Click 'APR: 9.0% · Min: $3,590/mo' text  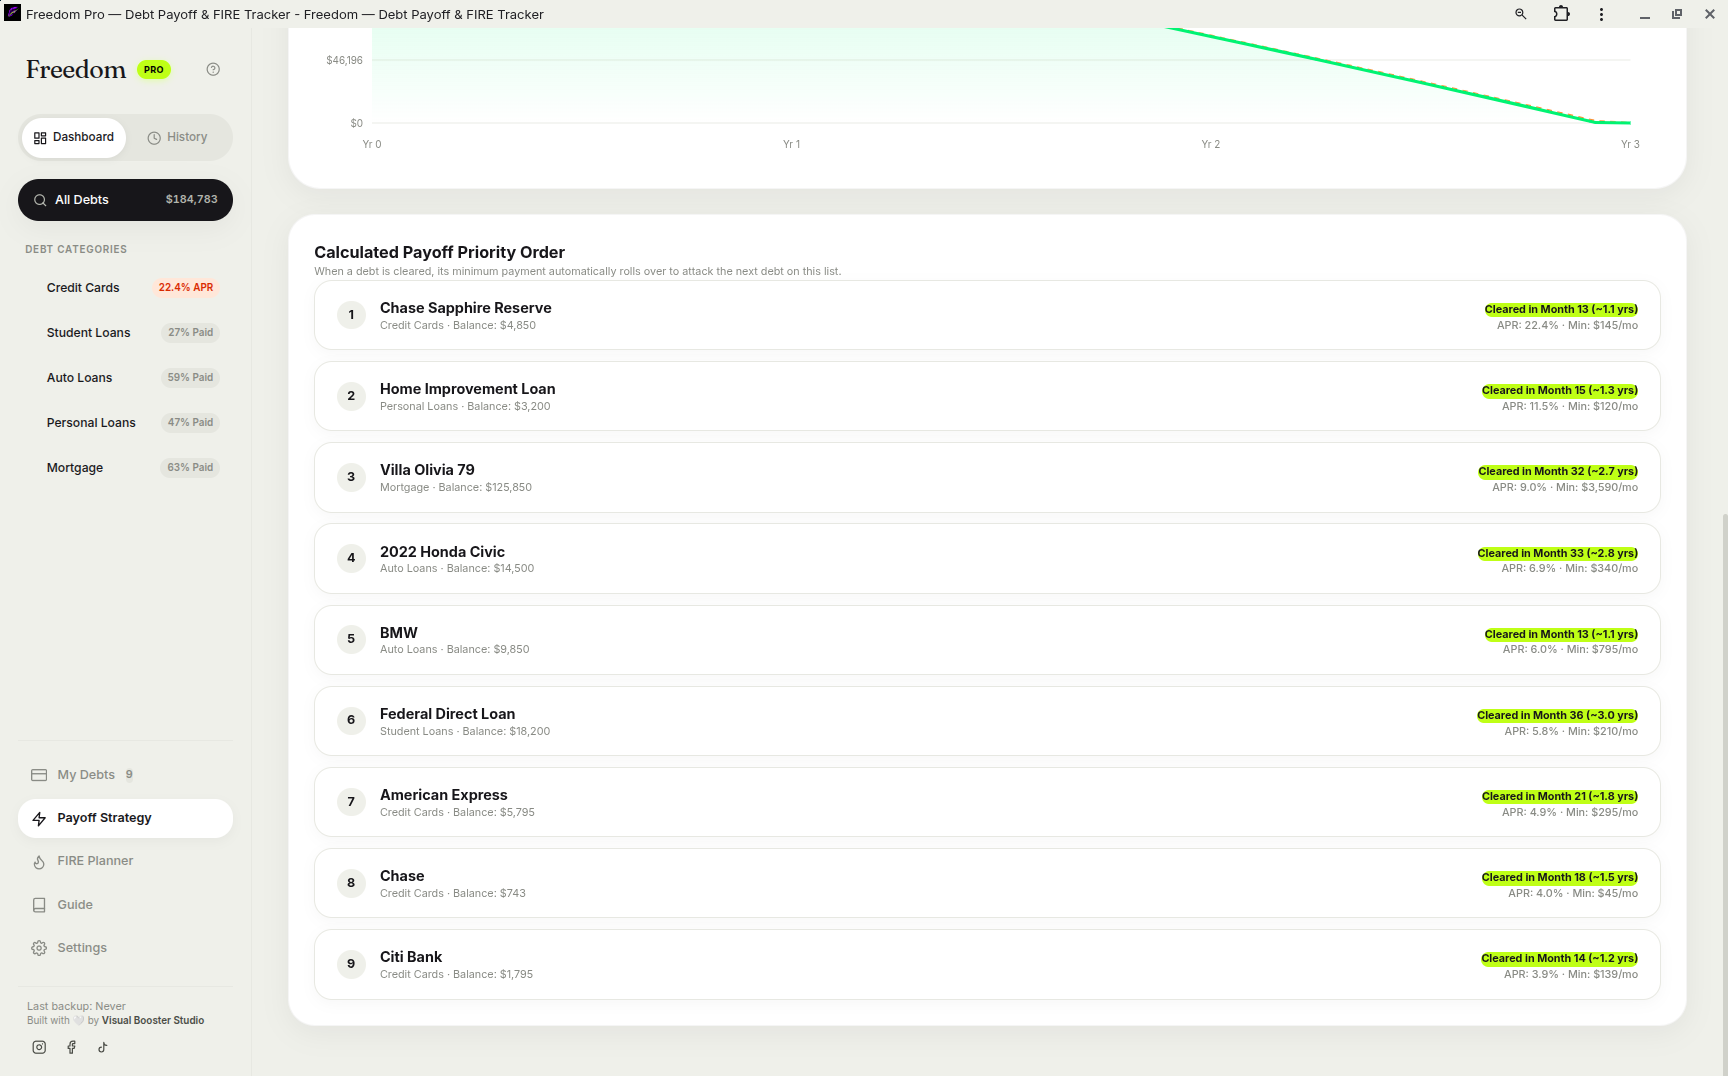[1565, 488]
